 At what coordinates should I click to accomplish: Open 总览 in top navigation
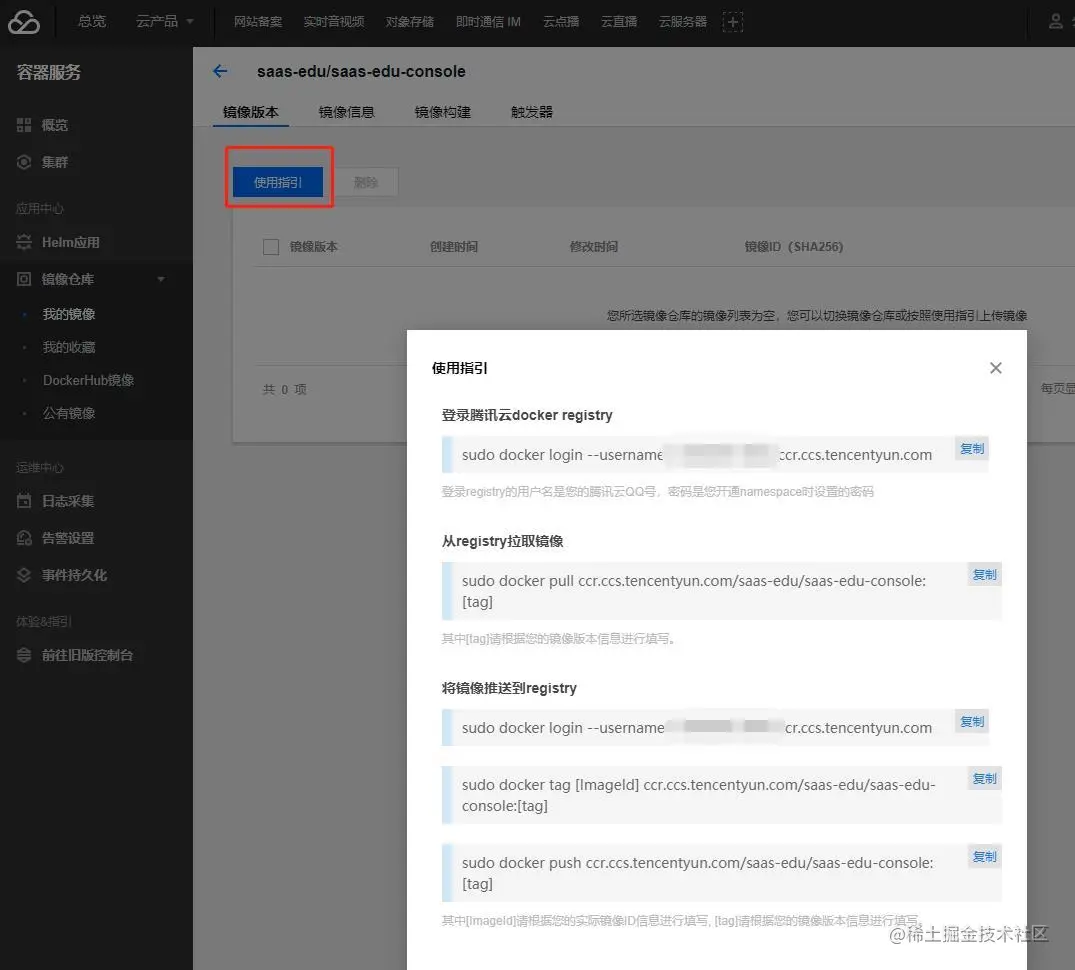tap(92, 22)
